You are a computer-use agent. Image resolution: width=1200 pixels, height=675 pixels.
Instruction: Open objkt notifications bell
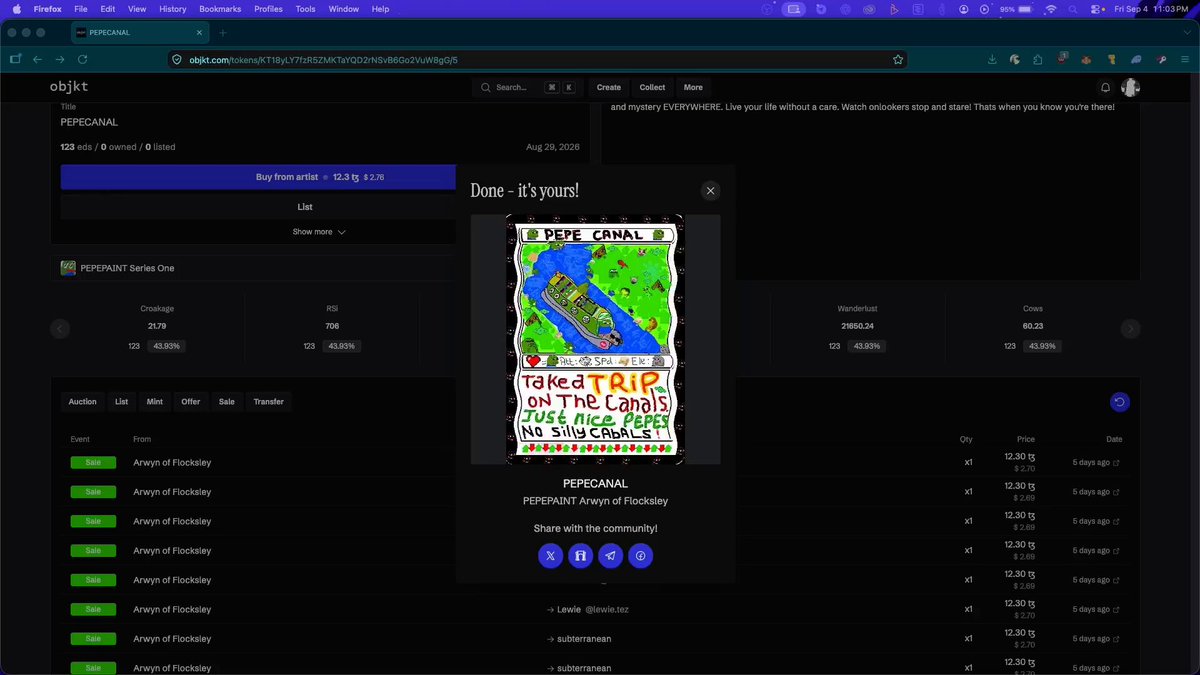[1105, 87]
